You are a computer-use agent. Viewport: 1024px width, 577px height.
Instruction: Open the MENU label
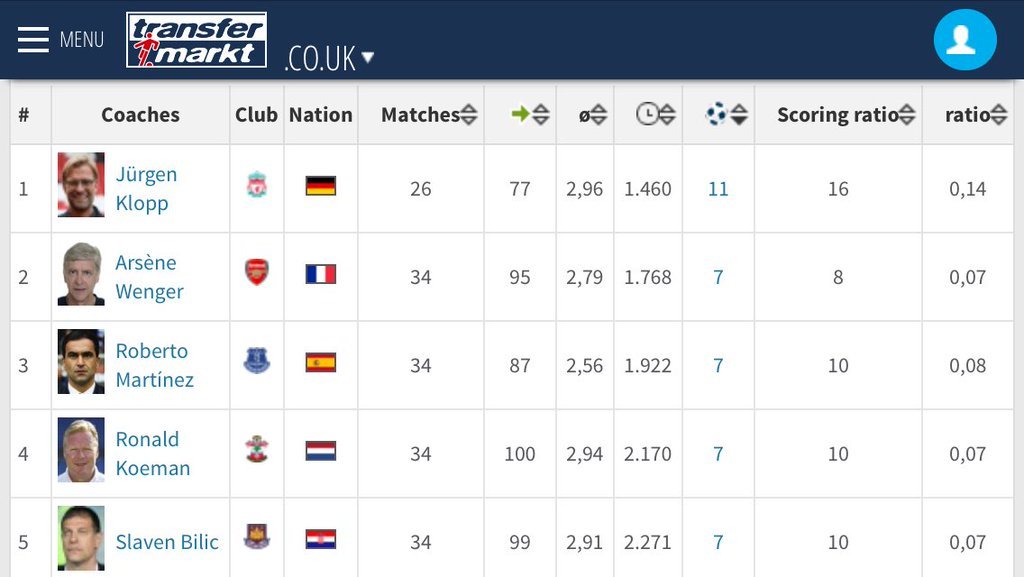(x=82, y=40)
